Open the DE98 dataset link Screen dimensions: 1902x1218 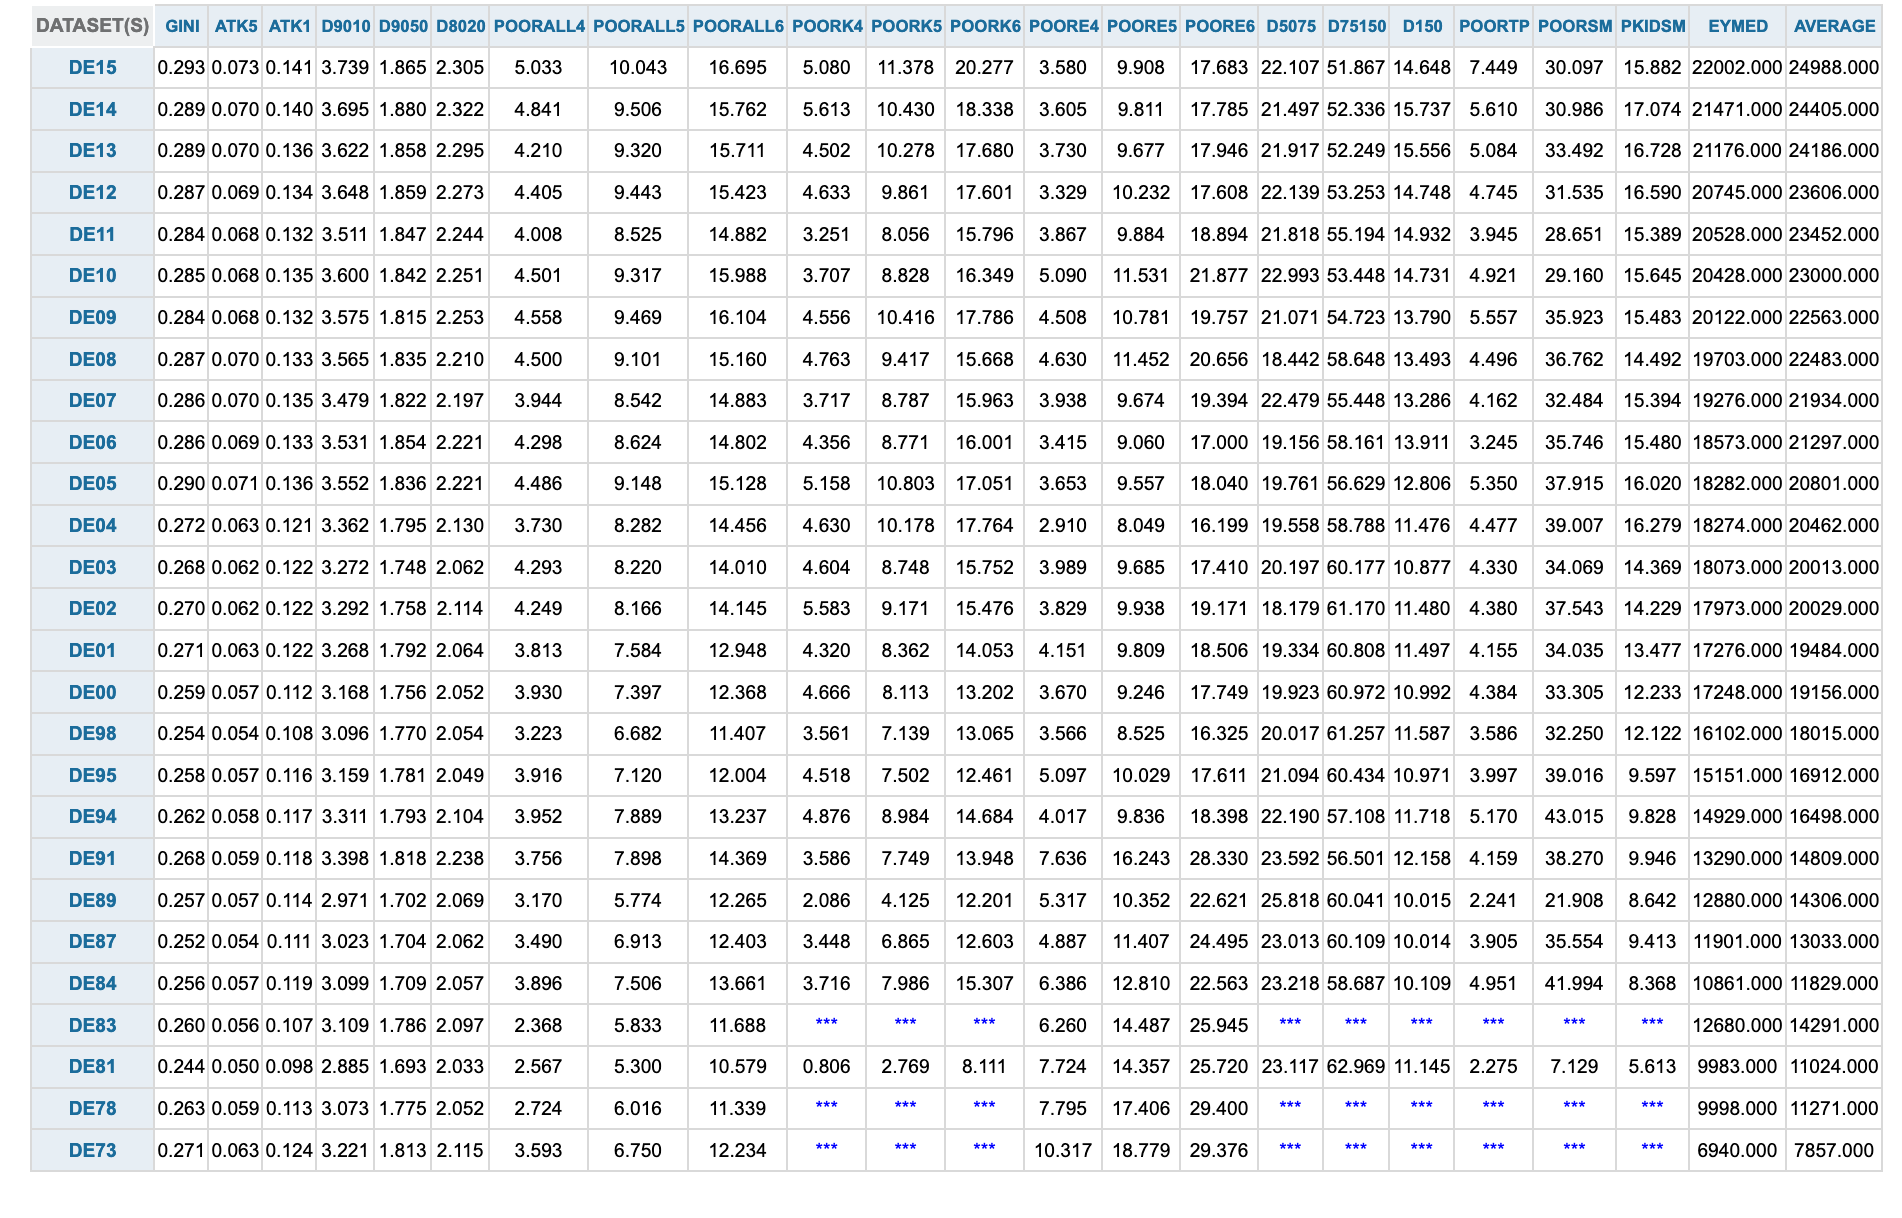(x=92, y=734)
